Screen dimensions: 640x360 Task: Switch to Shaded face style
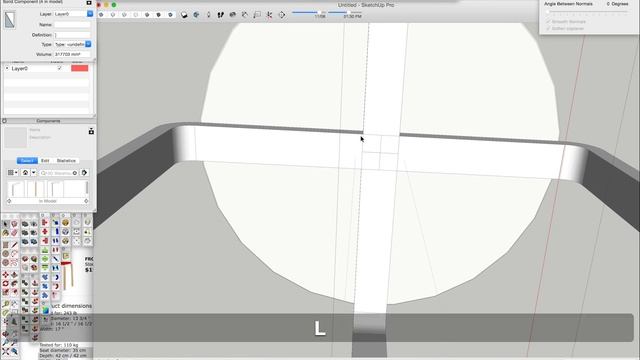click(147, 15)
